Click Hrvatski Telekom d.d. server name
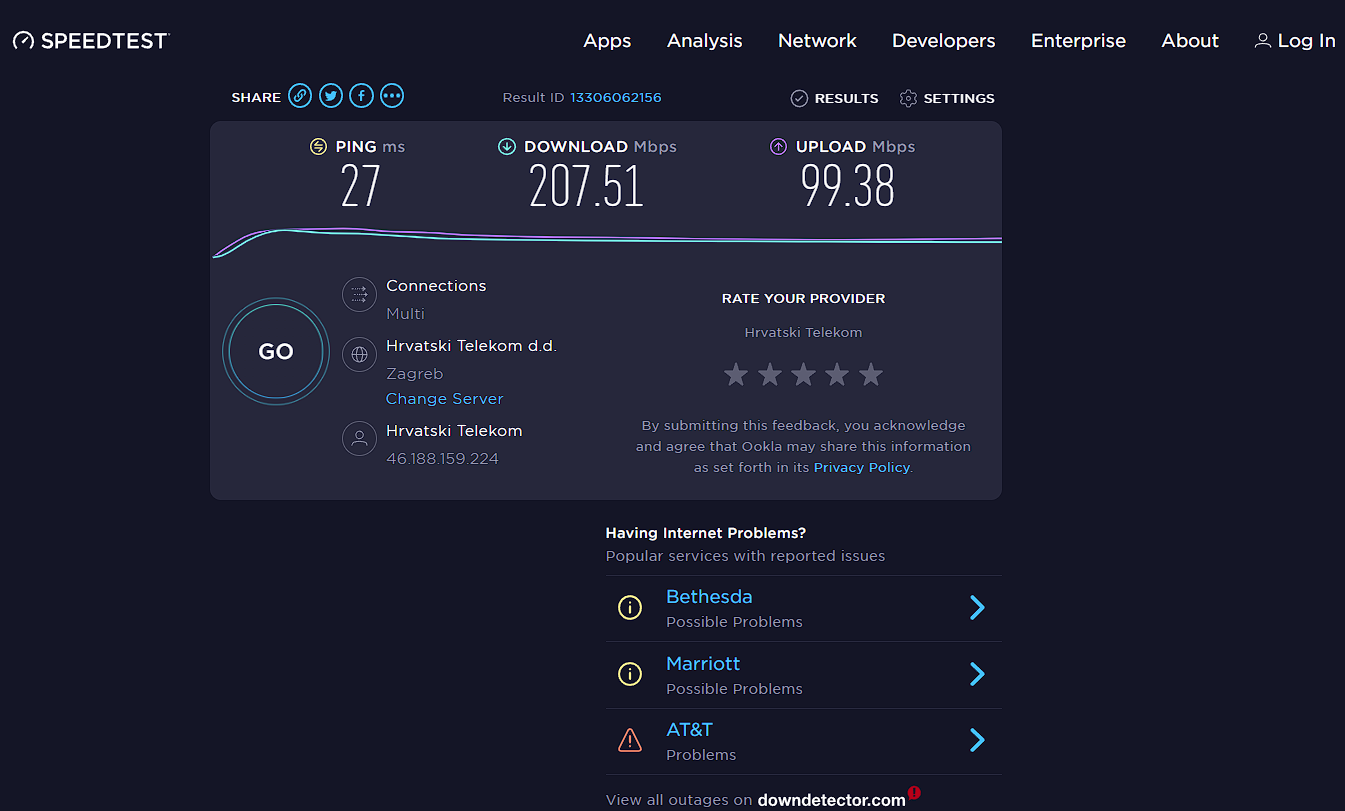 click(471, 346)
